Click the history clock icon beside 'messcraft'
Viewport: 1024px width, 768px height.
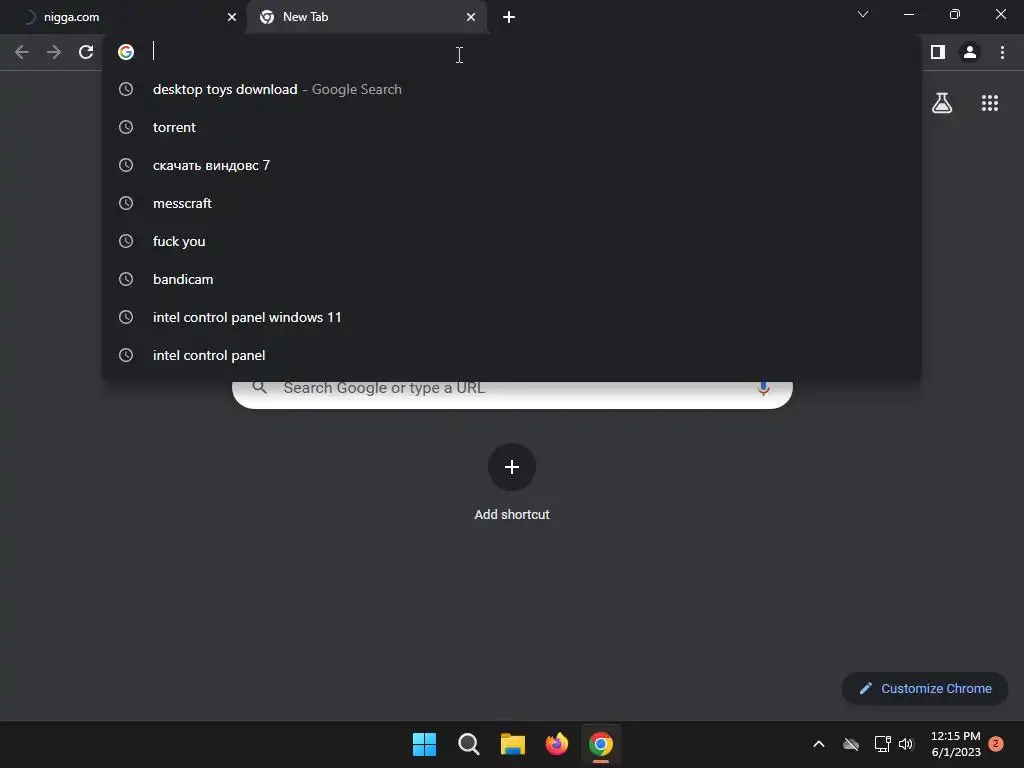point(126,203)
